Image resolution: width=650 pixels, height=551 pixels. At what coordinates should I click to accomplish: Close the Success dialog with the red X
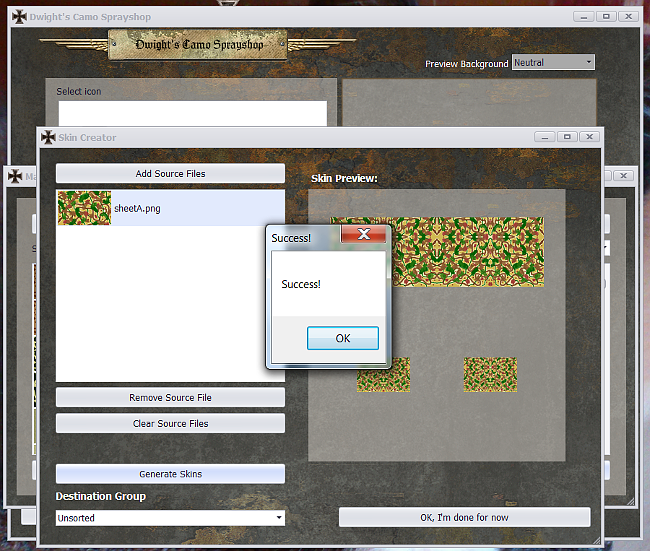[364, 234]
